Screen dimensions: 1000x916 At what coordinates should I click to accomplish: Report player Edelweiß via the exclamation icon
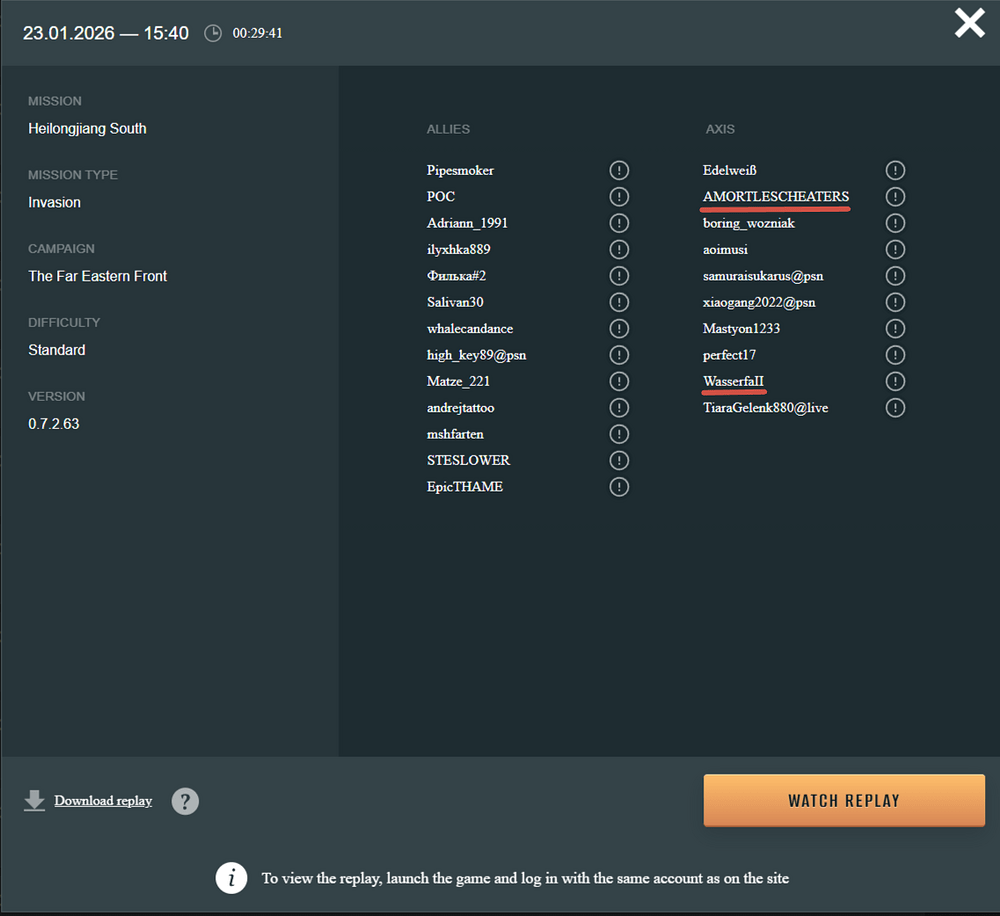(x=895, y=170)
